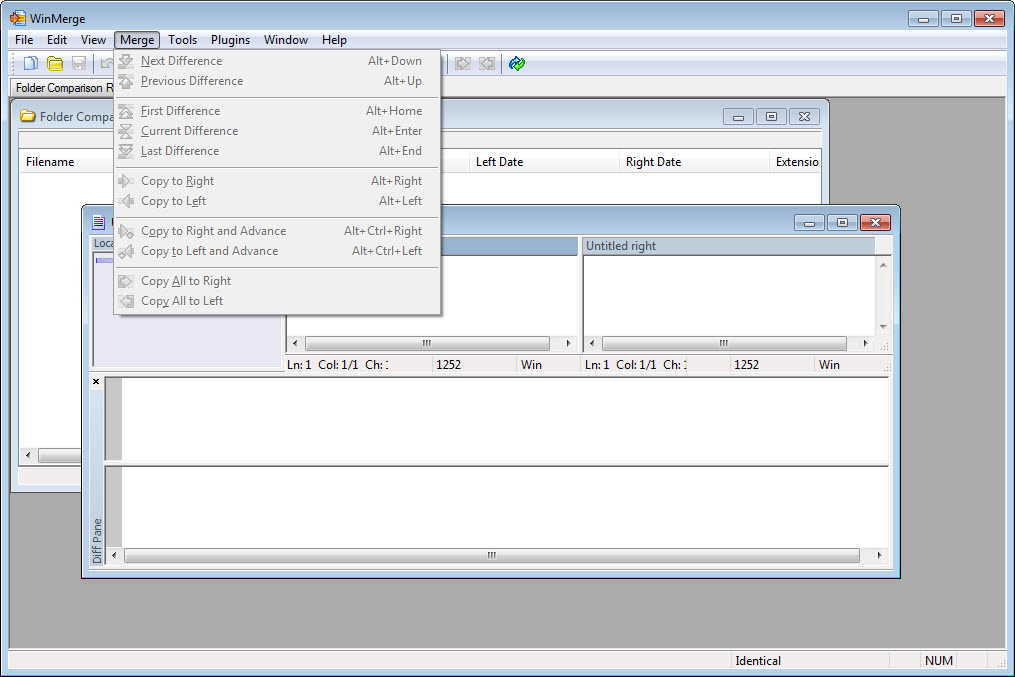Viewport: 1015px width, 677px height.
Task: Sort by the Left Date column header
Action: [499, 162]
